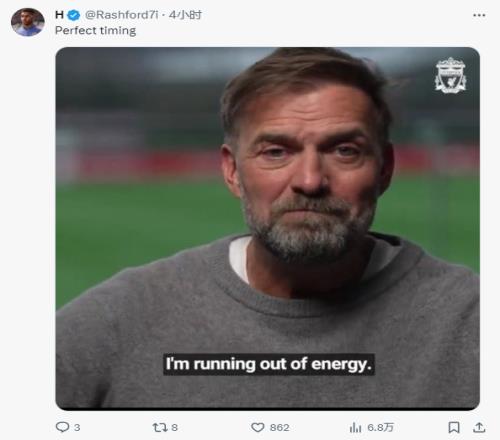Click the I'm running out of energy caption
500x440 pixels.
(269, 364)
